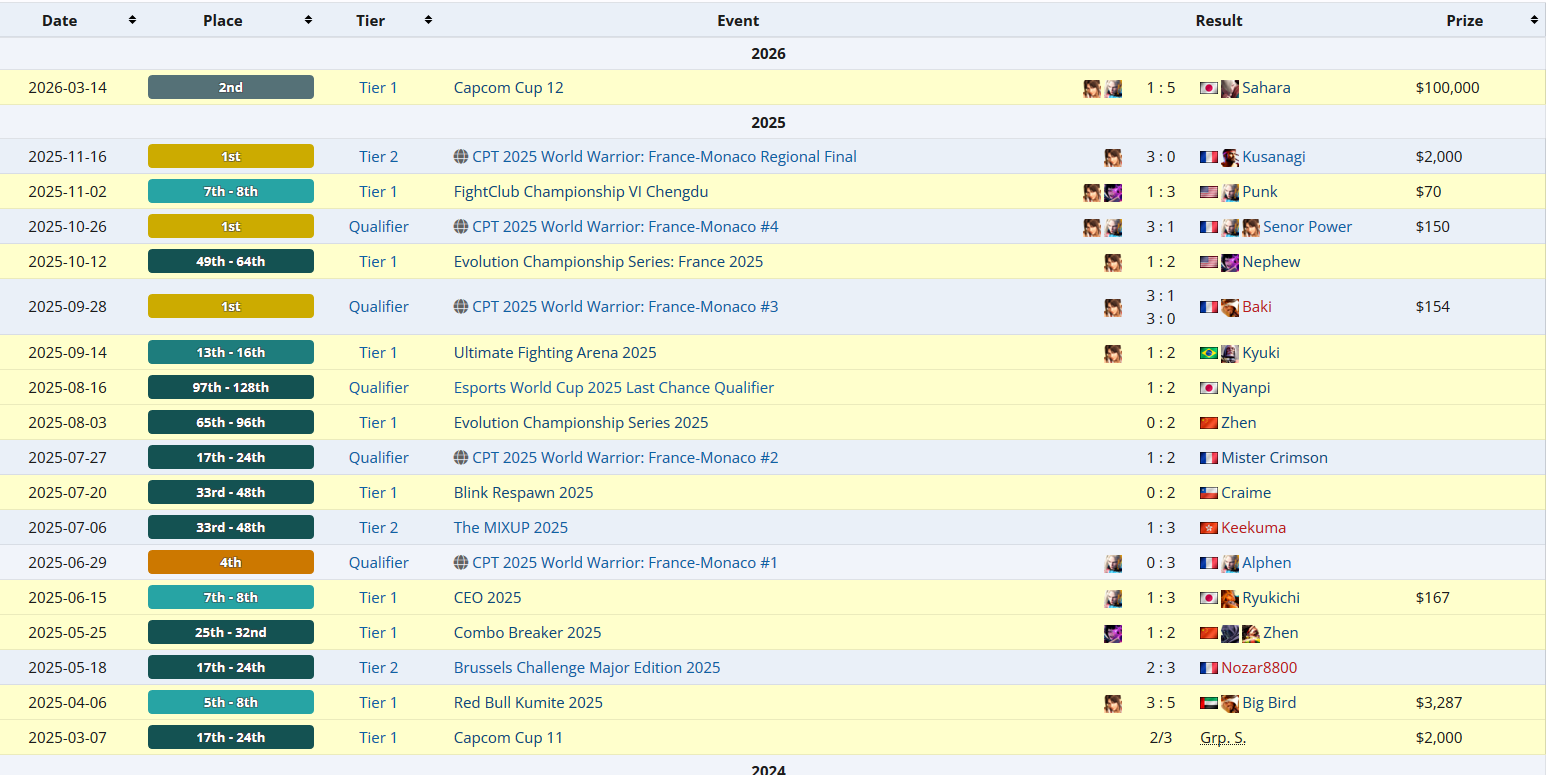Click the character icon beside Punk's name
Image resolution: width=1546 pixels, height=775 pixels.
1230,192
